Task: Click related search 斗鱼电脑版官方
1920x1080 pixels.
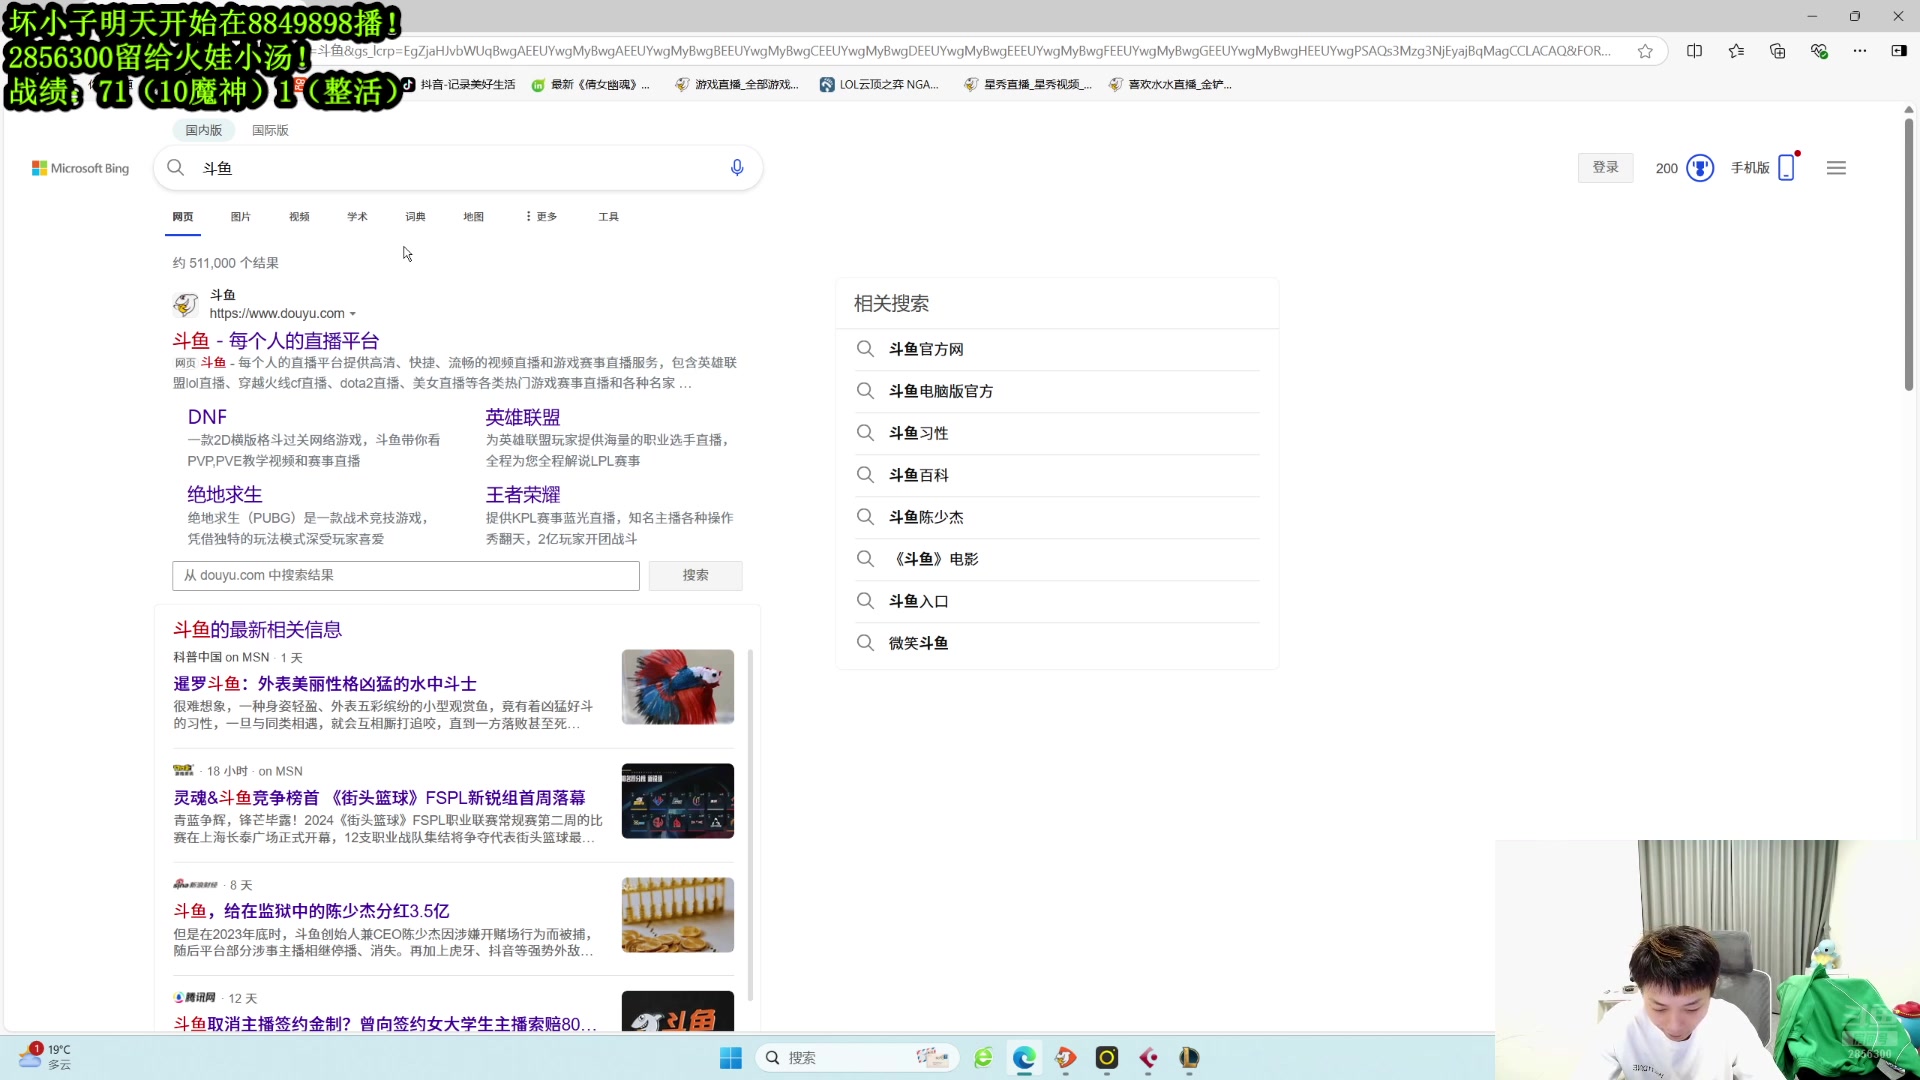Action: point(941,391)
